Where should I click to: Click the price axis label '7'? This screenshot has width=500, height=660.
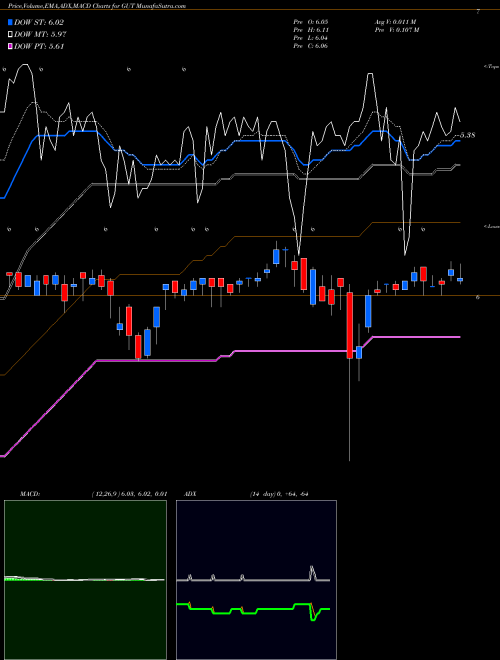[x=478, y=12]
